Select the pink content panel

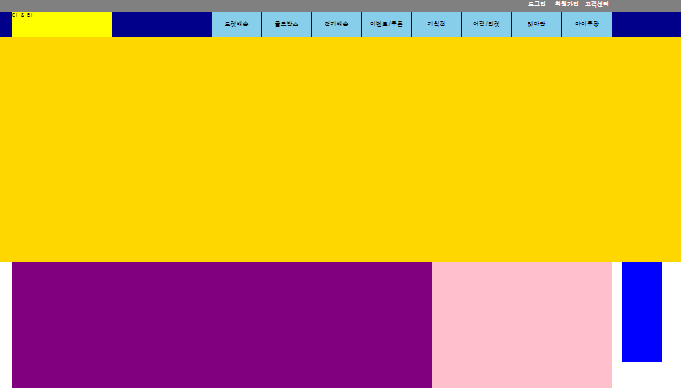click(522, 325)
